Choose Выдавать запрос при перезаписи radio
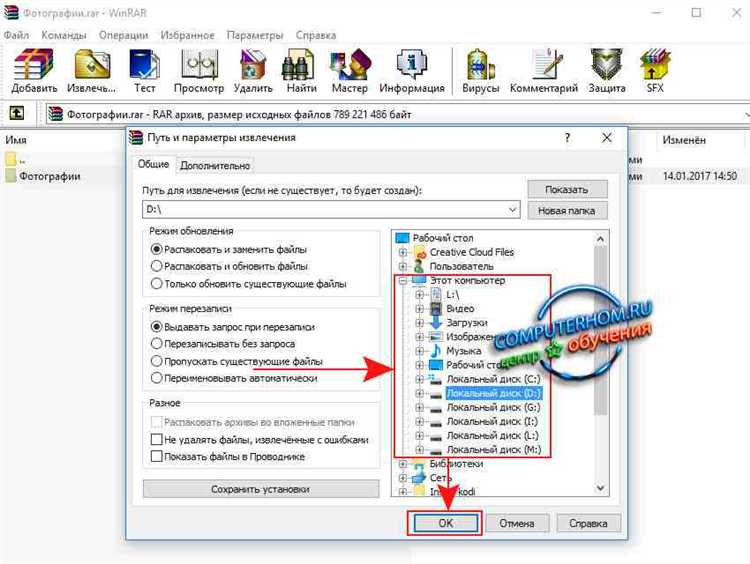Image resolution: width=750 pixels, height=564 pixels. click(x=156, y=327)
